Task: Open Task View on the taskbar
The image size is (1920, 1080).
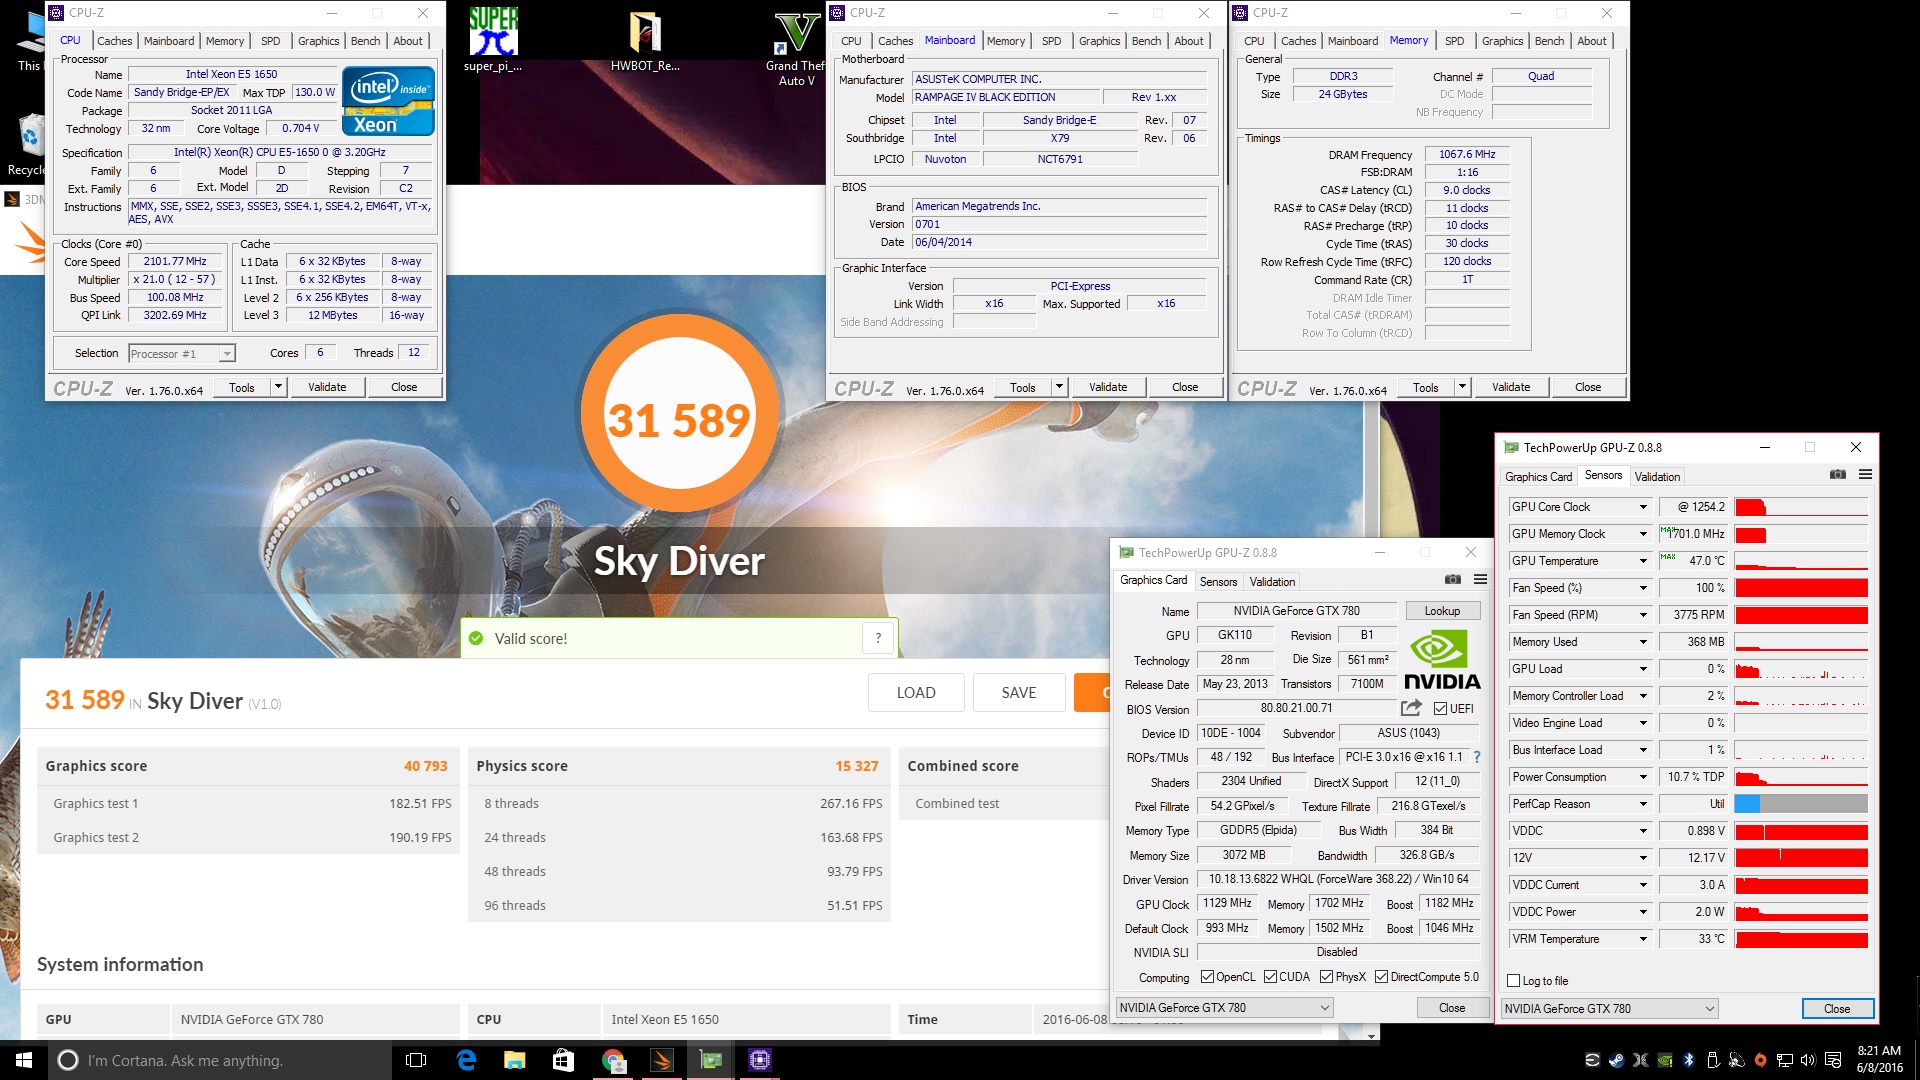Action: click(416, 1060)
